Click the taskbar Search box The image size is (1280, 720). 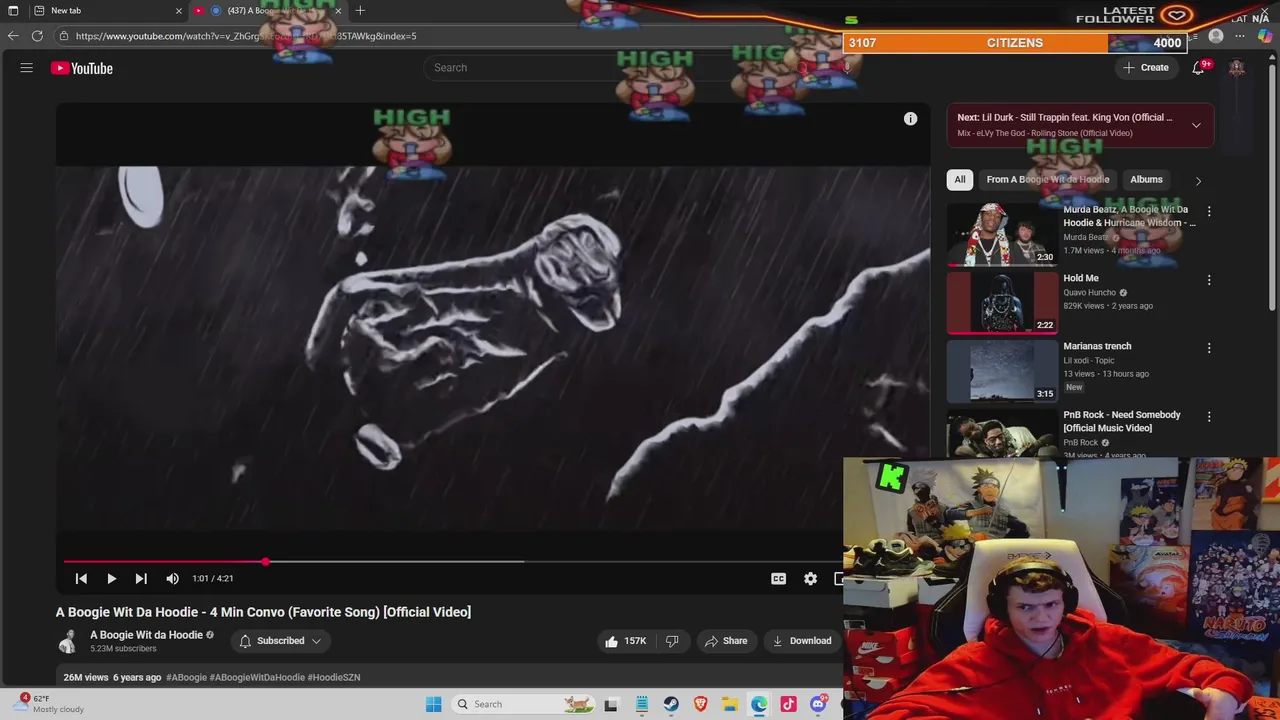pyautogui.click(x=522, y=704)
